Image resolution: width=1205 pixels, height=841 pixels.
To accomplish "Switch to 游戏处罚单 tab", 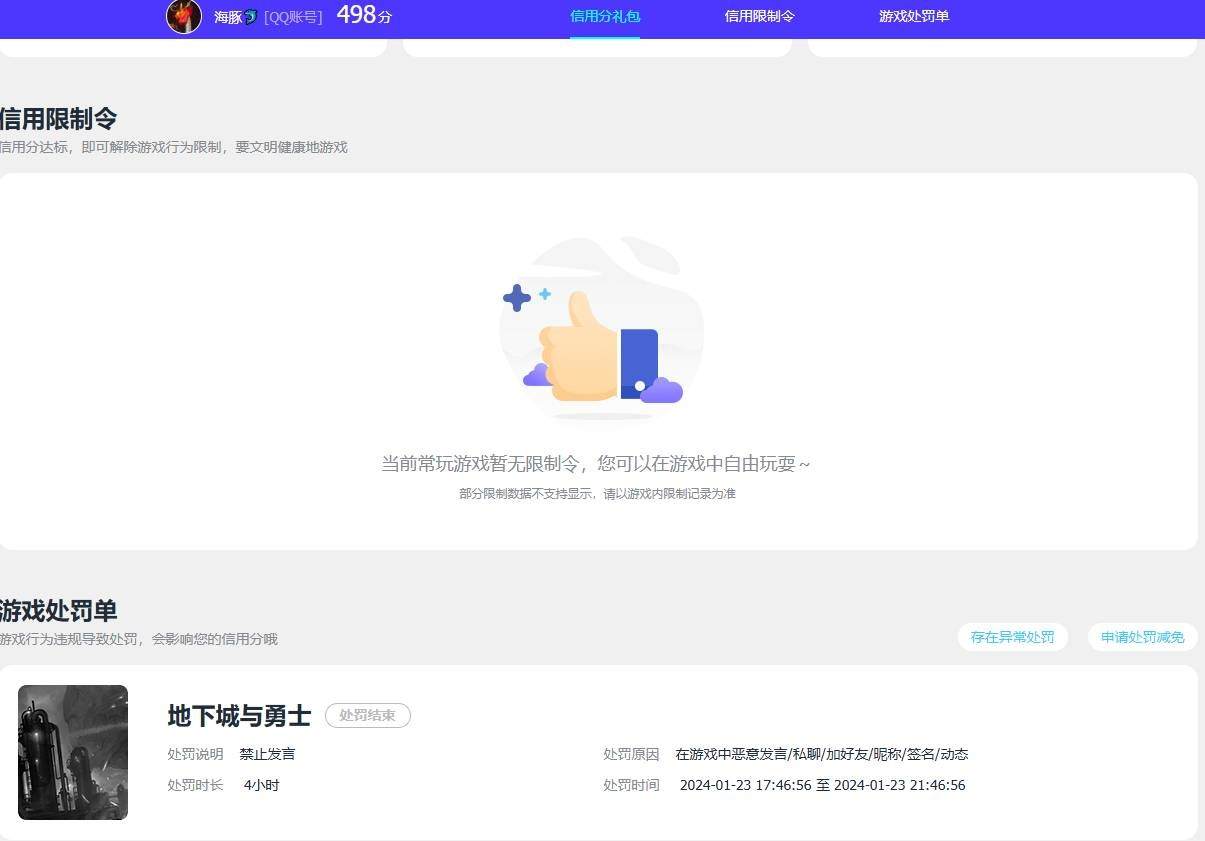I will point(914,16).
